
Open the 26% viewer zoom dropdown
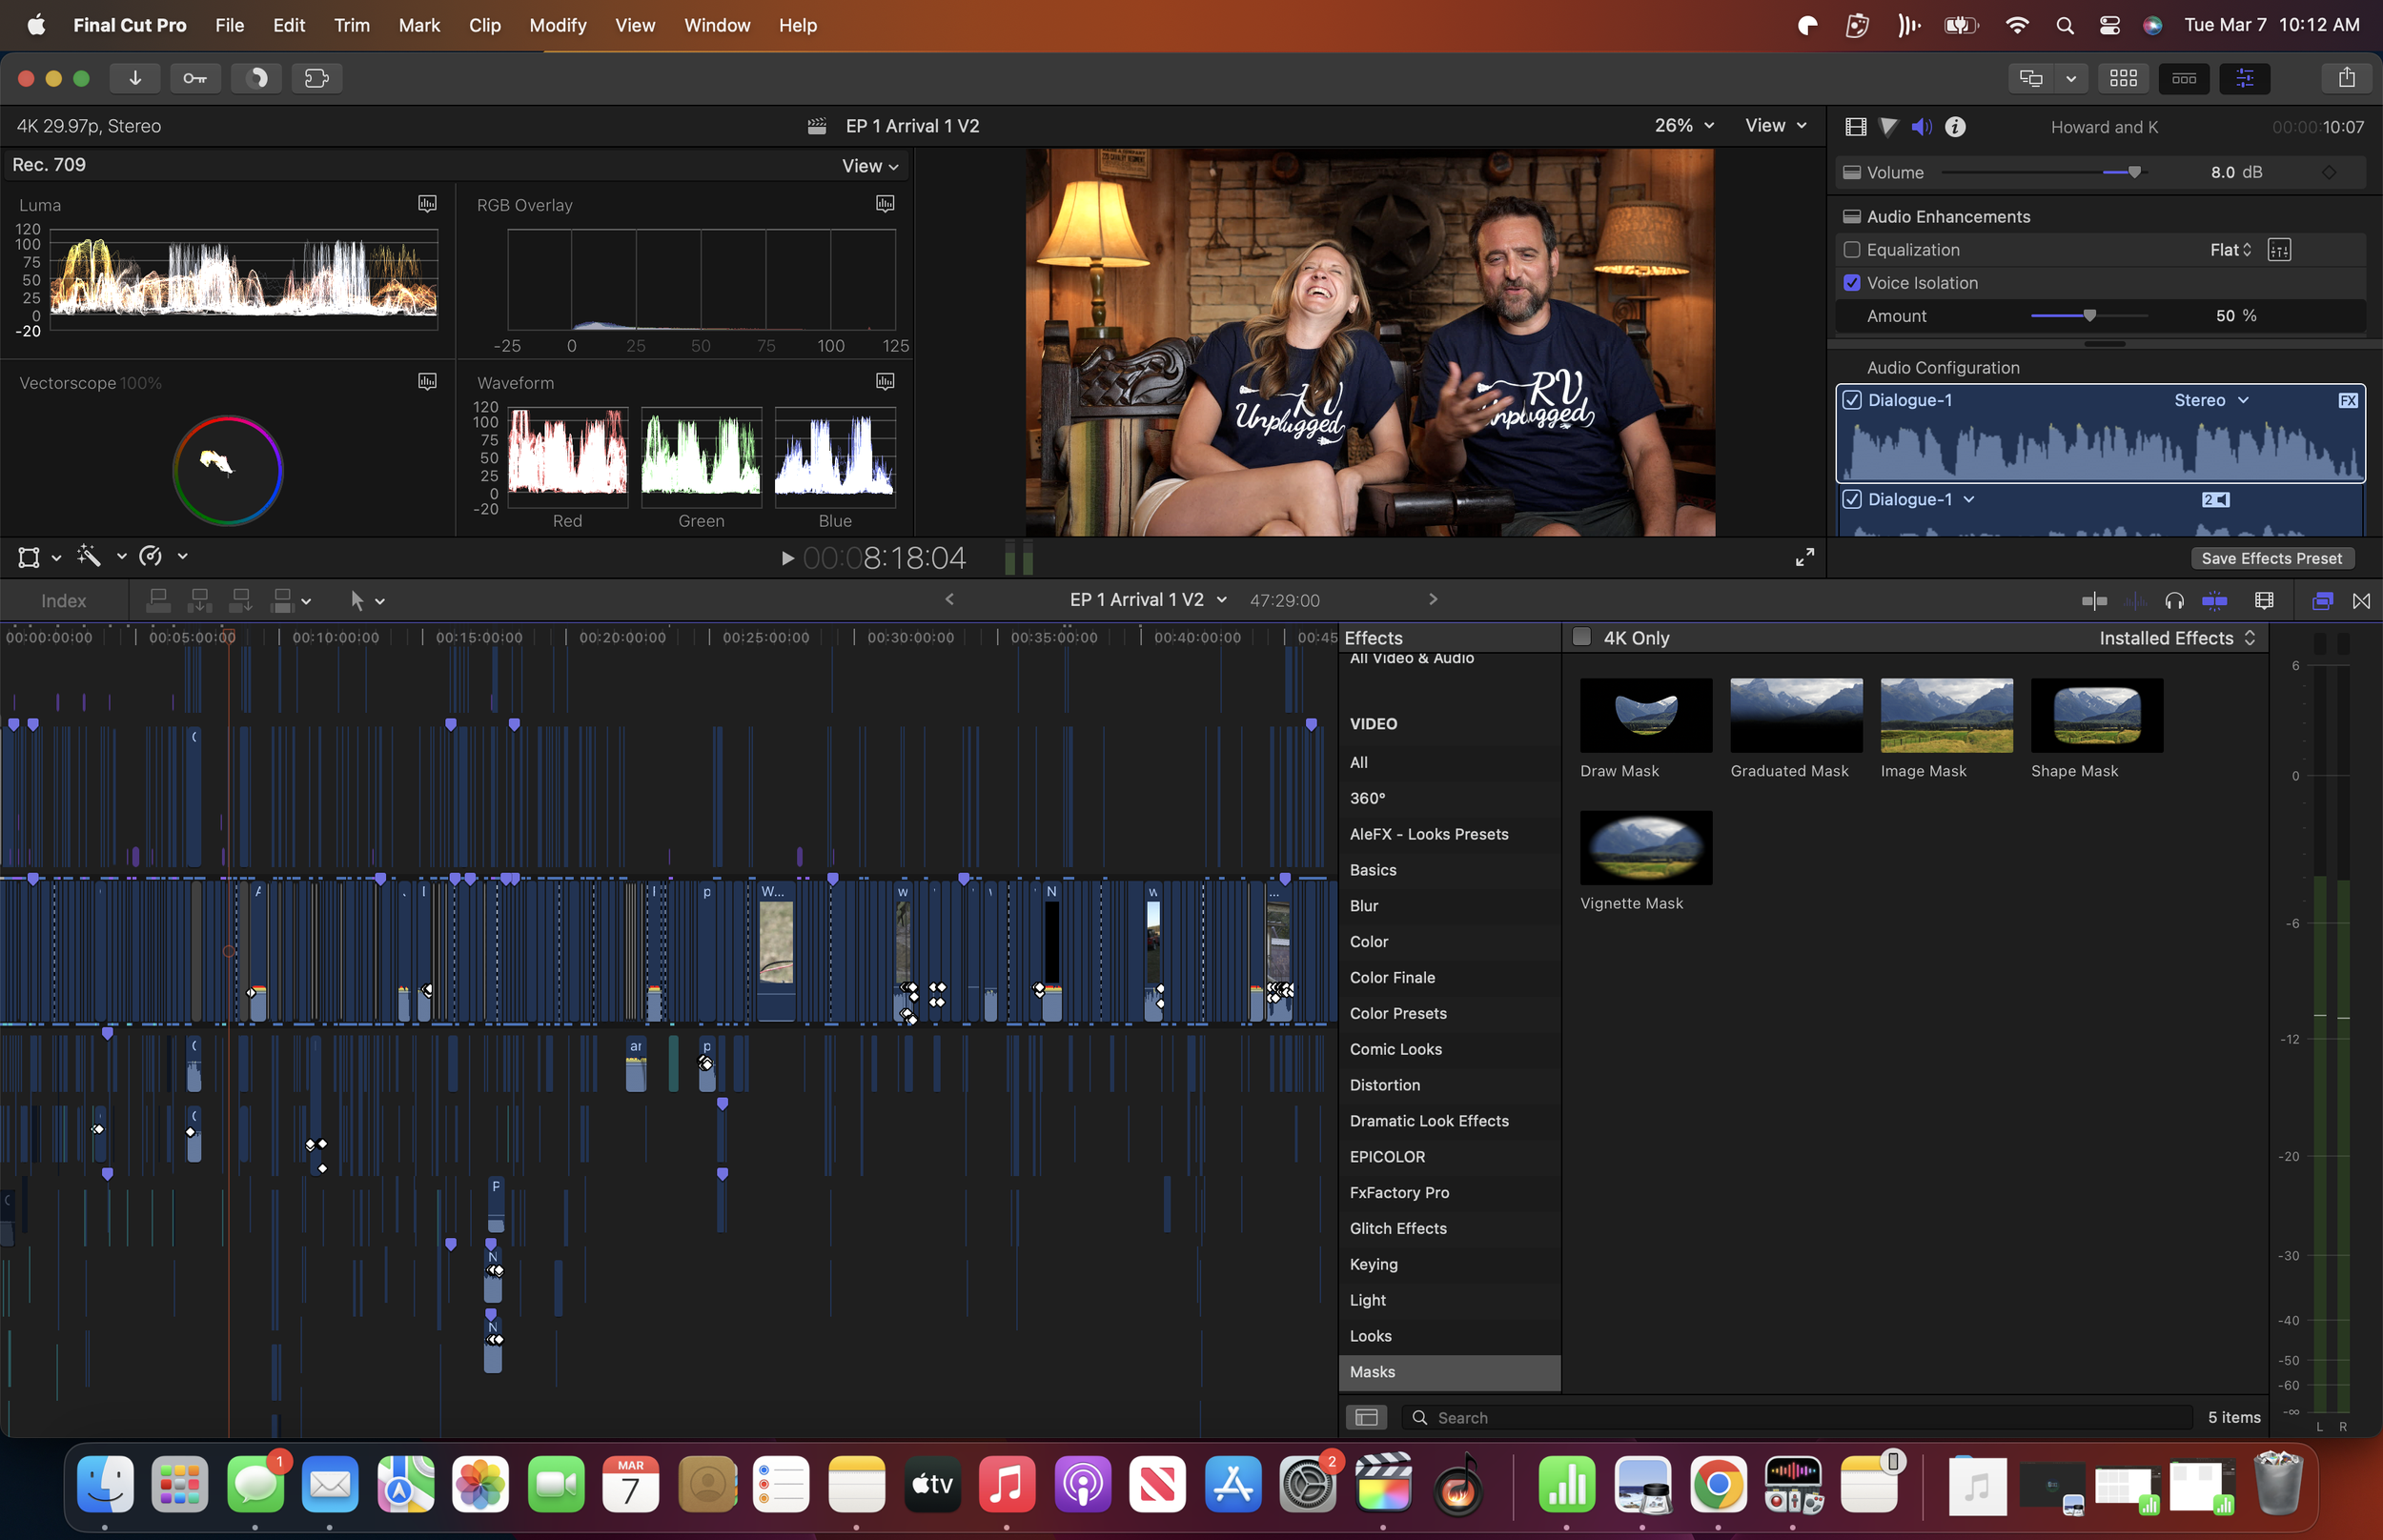click(x=1684, y=126)
